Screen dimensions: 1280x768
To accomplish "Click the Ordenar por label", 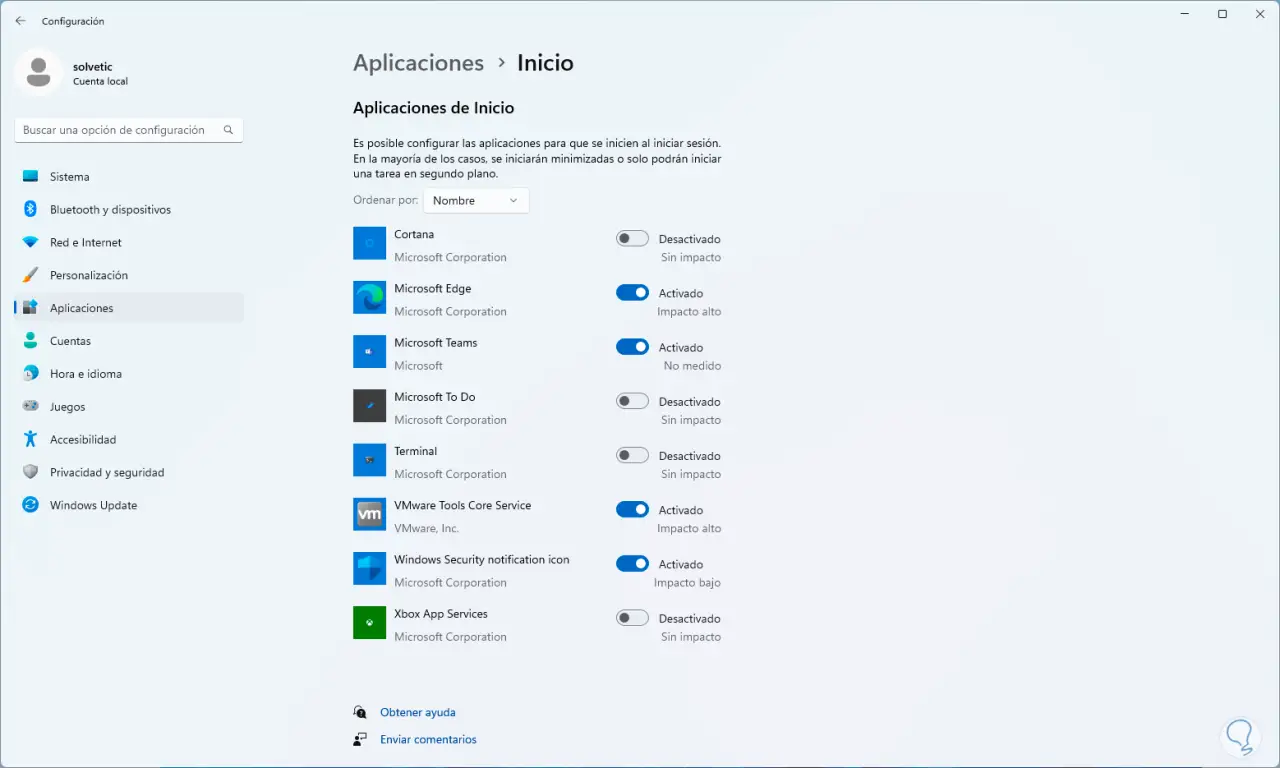I will point(385,200).
